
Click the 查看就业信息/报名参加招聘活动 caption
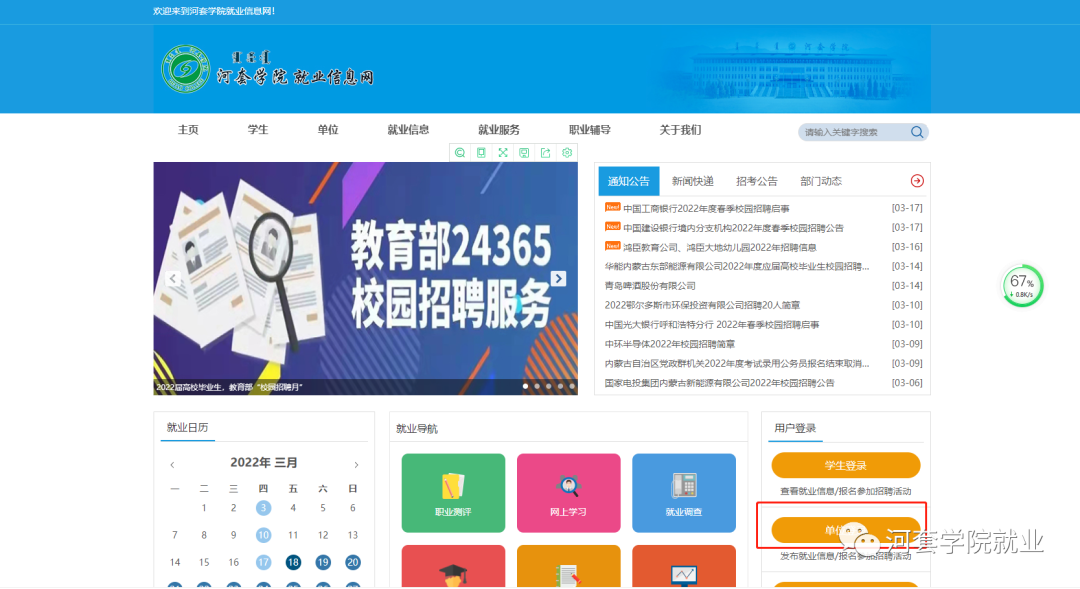(x=846, y=491)
